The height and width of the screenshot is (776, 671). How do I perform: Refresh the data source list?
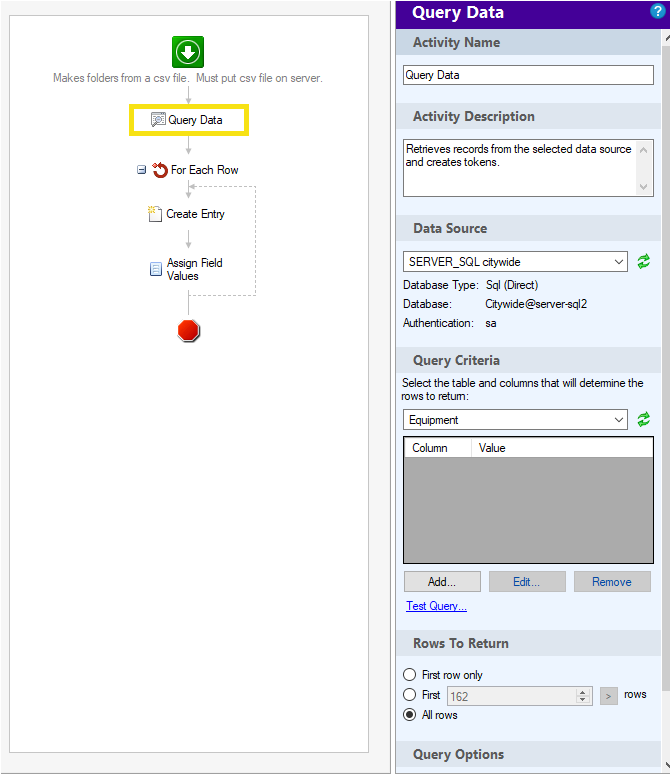tap(643, 261)
